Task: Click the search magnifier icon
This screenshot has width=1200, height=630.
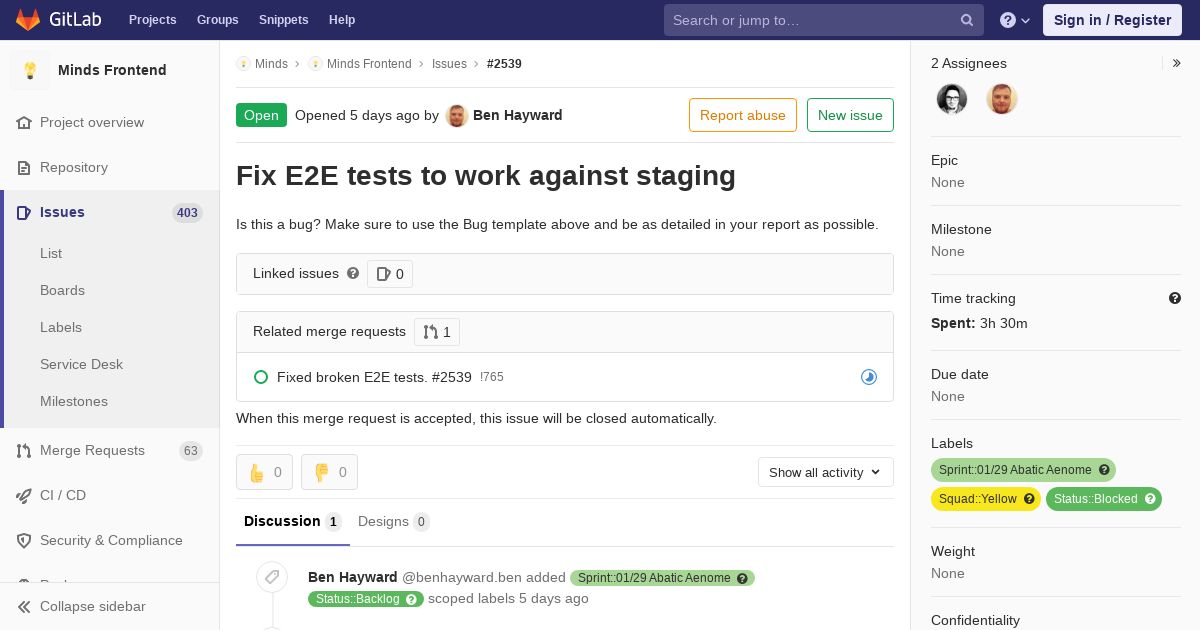Action: pyautogui.click(x=967, y=20)
